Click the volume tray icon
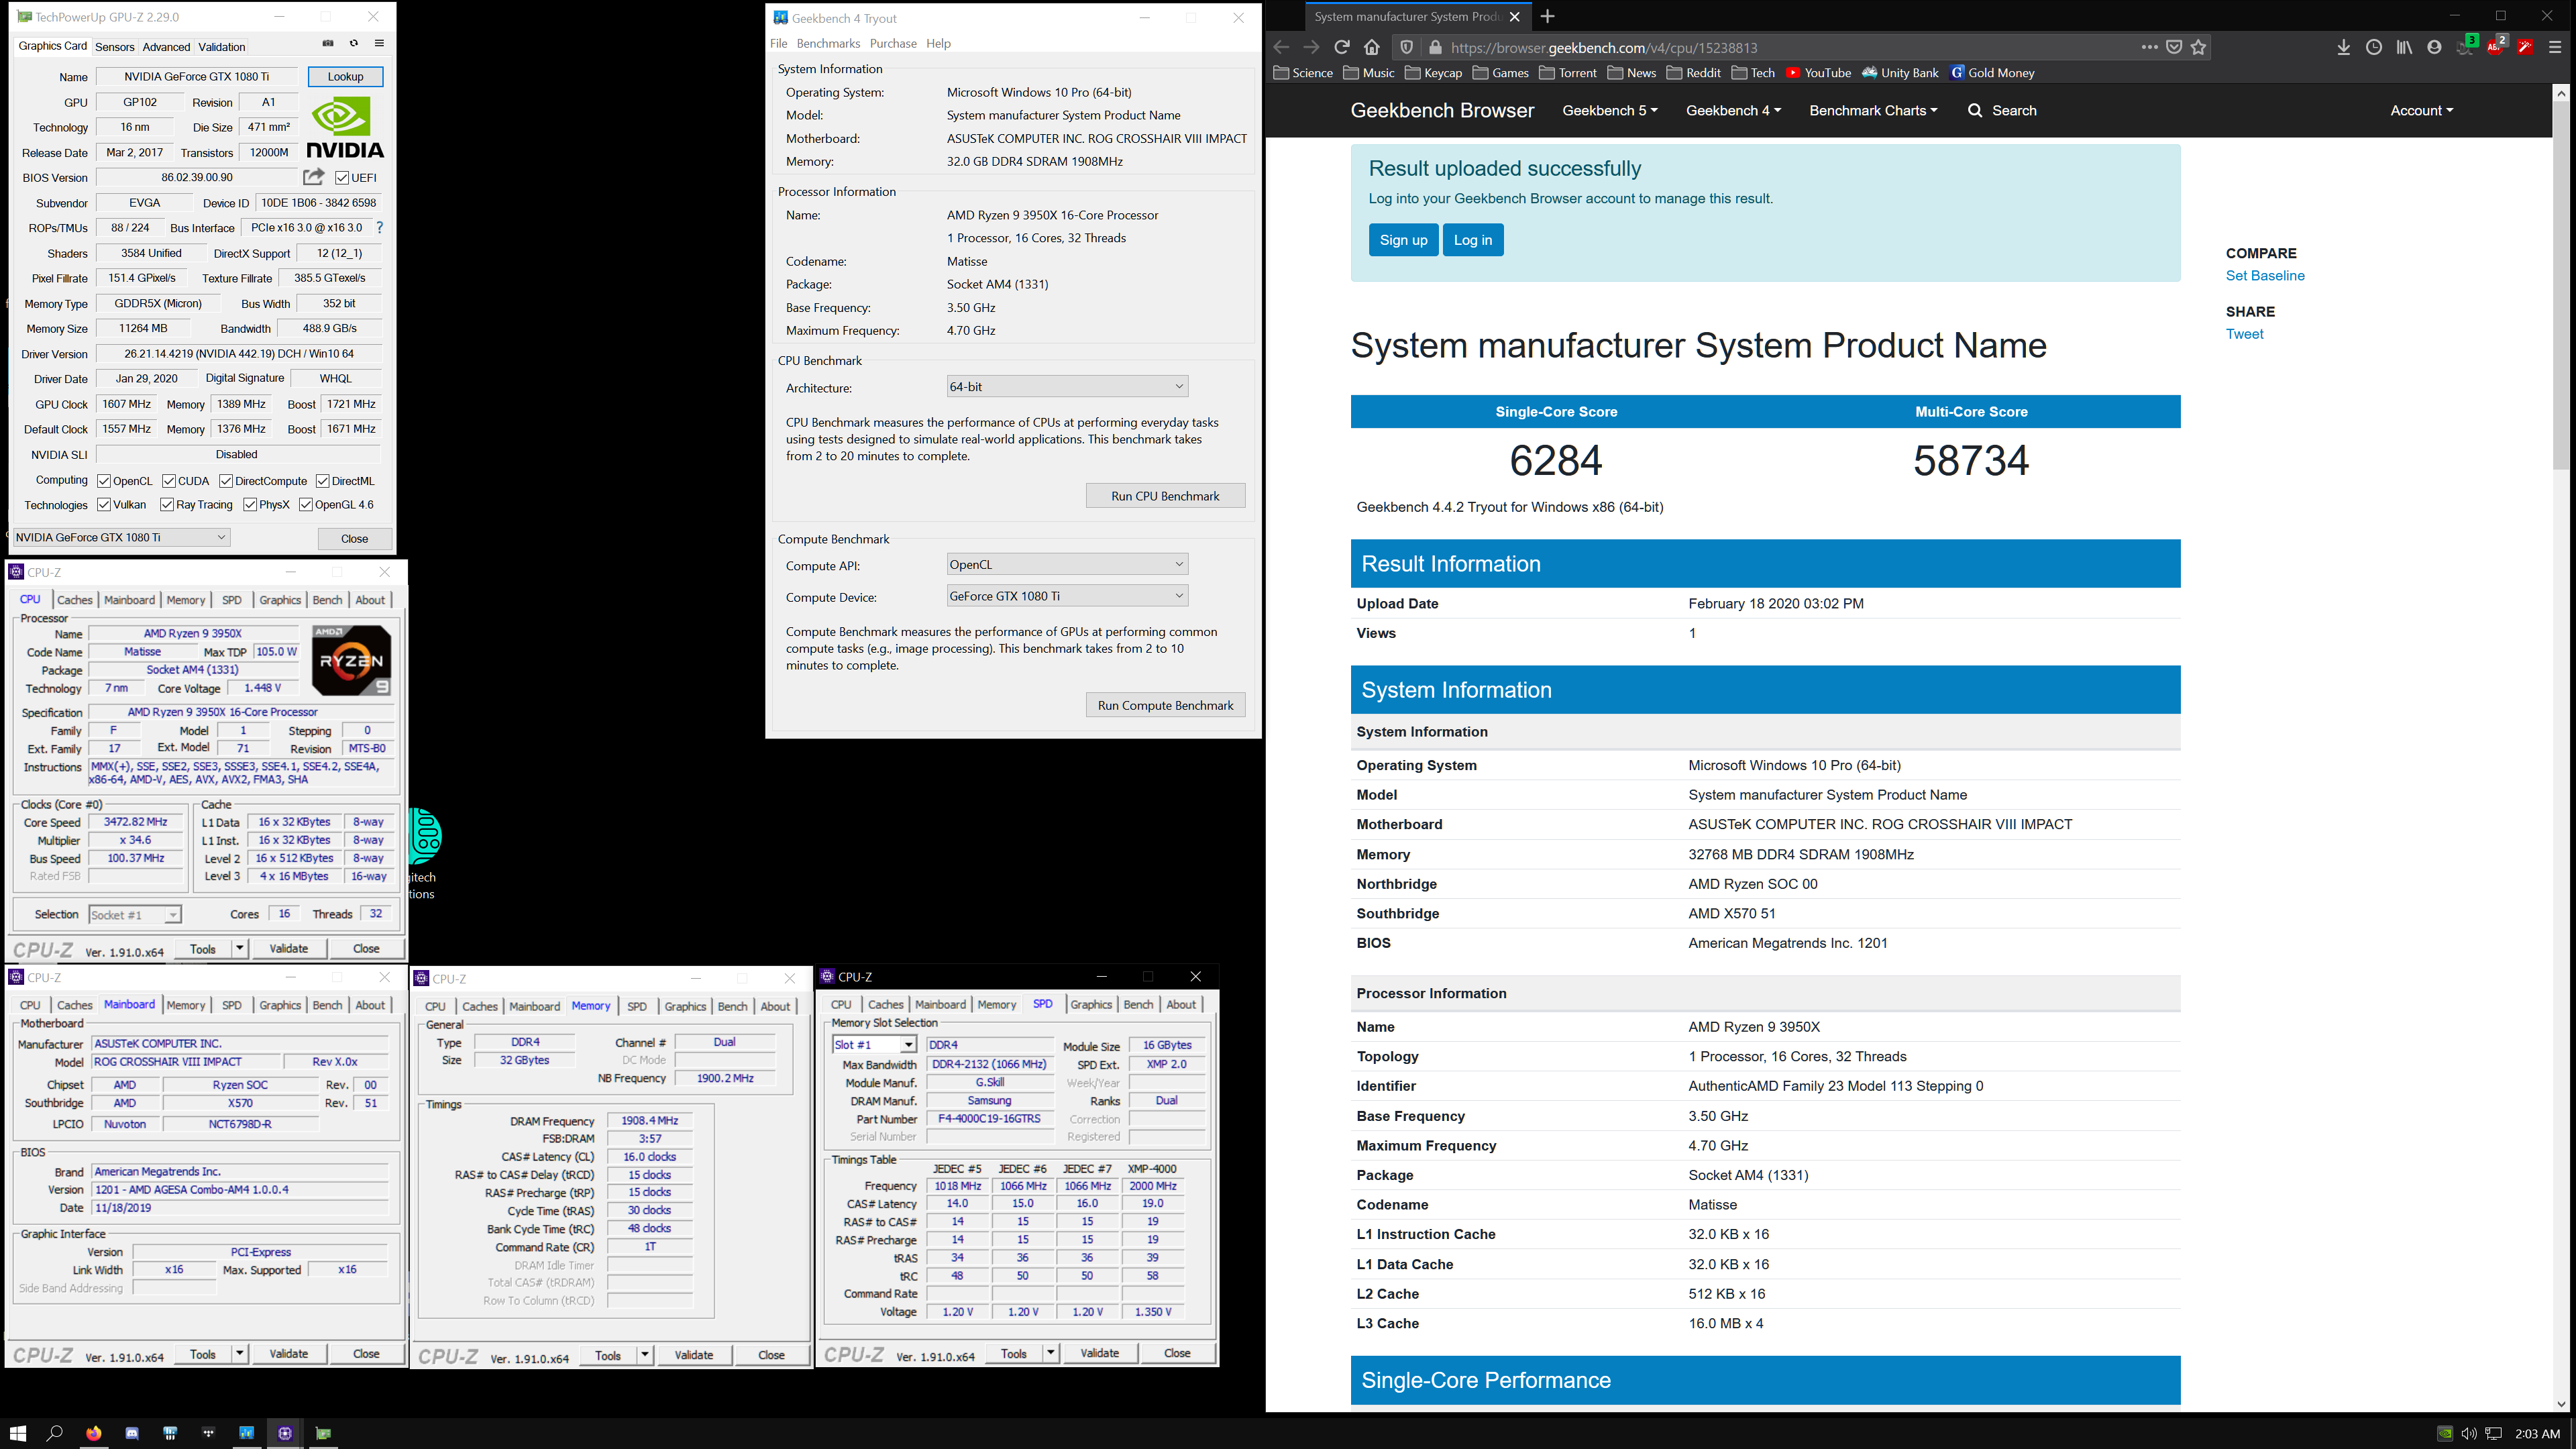2576x1449 pixels. (x=2468, y=1433)
